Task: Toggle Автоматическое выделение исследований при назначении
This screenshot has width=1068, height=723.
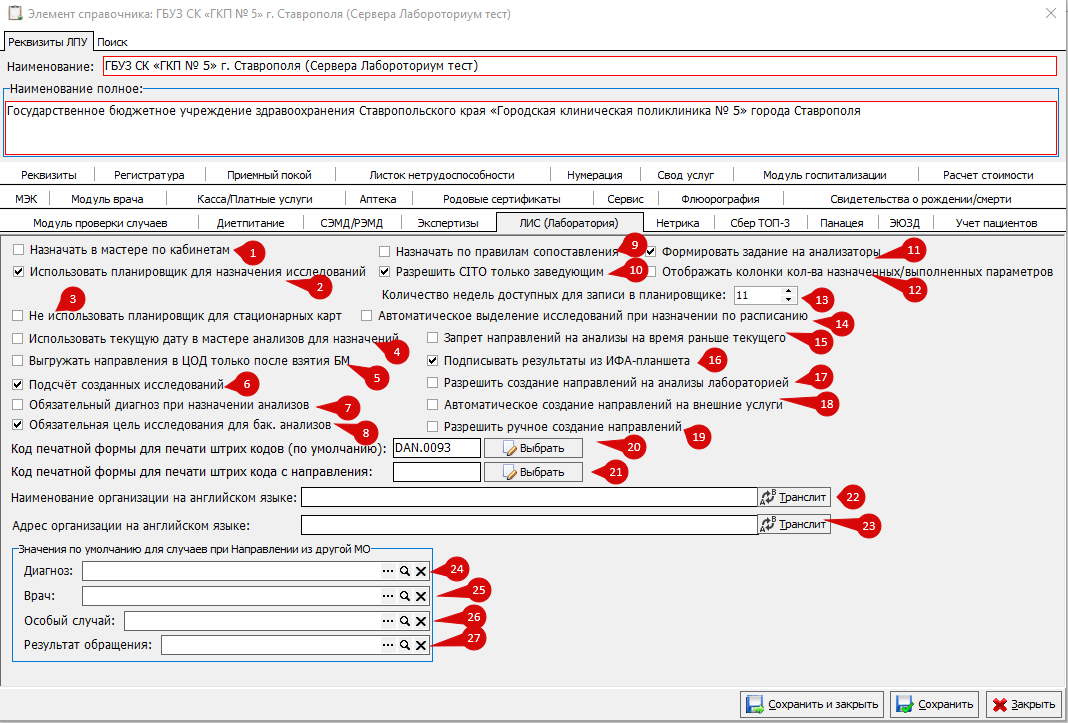Action: click(366, 316)
